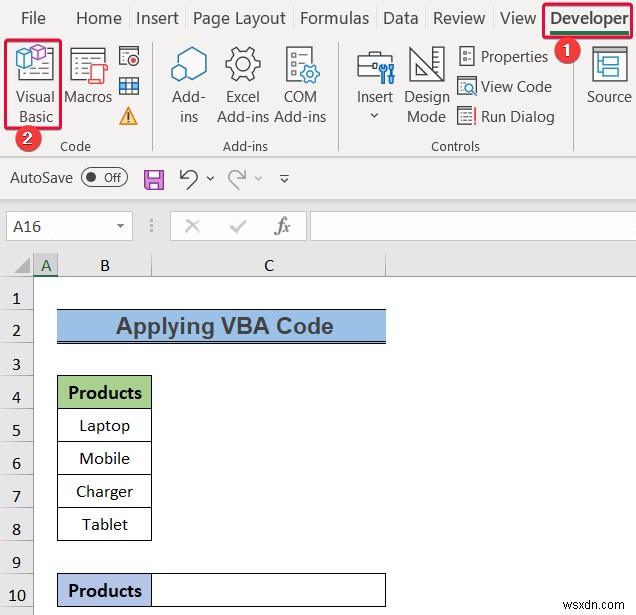Screen dimensions: 636x615
Task: Cancel formula entry with the X
Action: [192, 226]
